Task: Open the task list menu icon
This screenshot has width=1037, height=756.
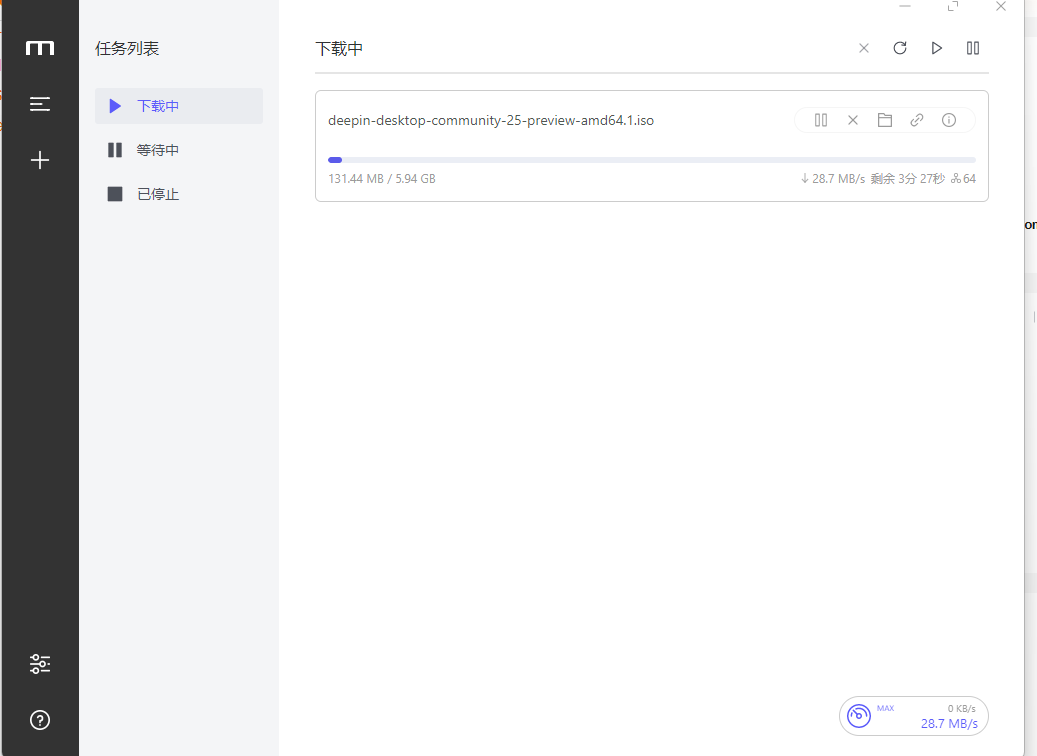Action: (40, 104)
